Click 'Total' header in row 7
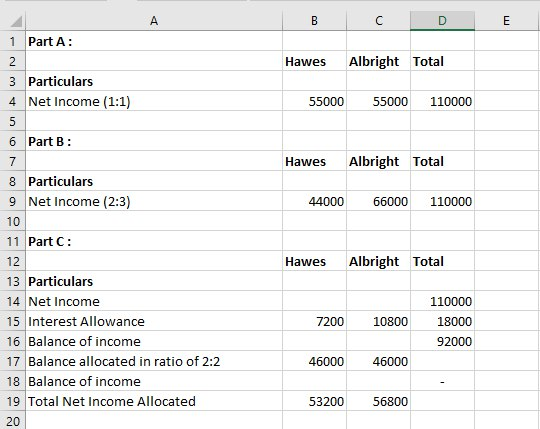 [443, 161]
